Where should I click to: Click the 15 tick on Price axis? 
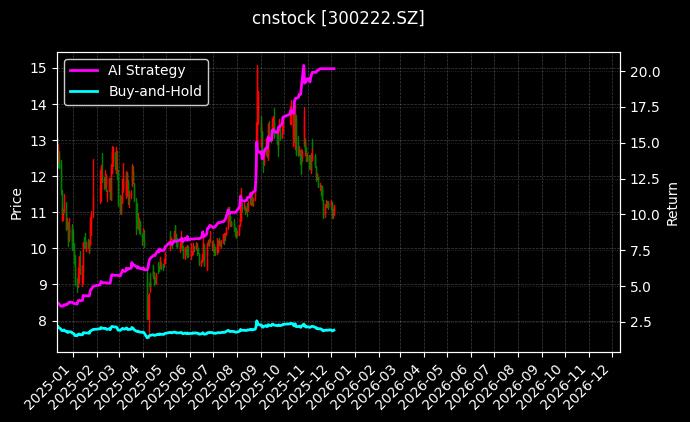(40, 68)
